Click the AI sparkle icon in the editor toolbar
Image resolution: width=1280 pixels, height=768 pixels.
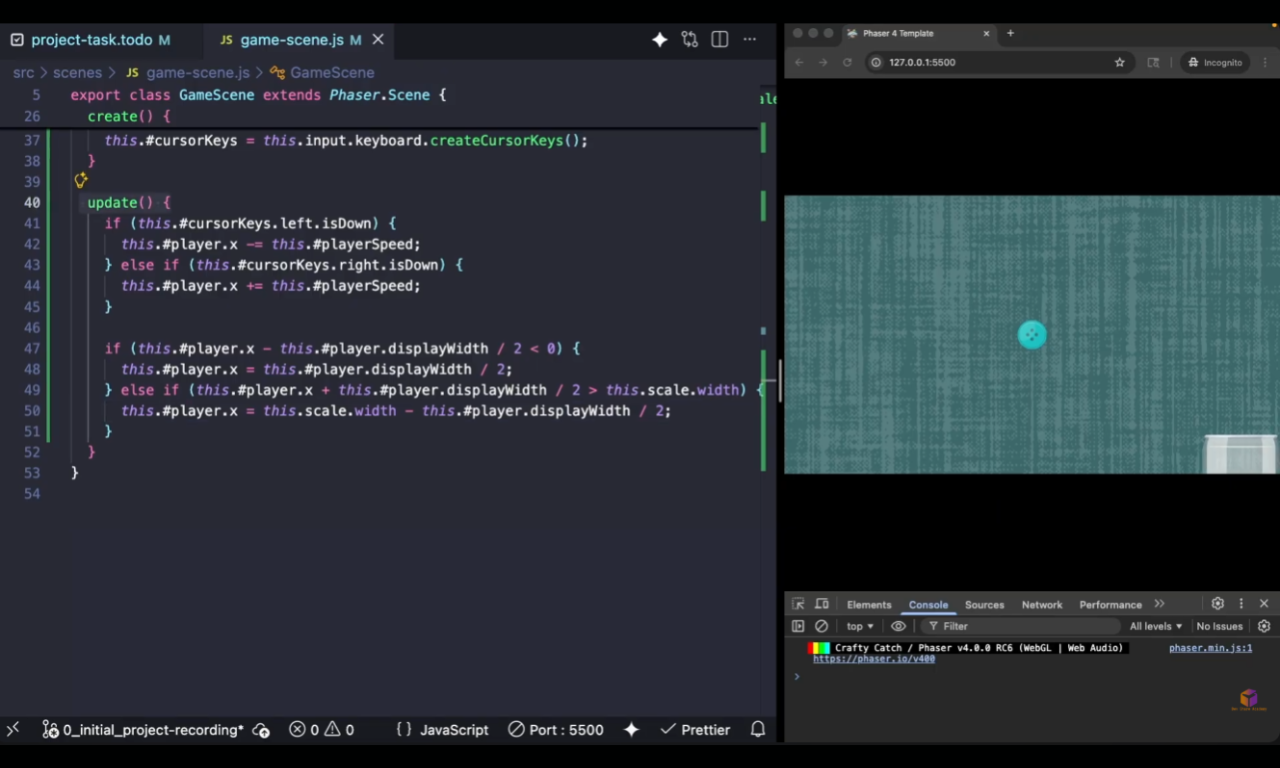click(x=660, y=39)
